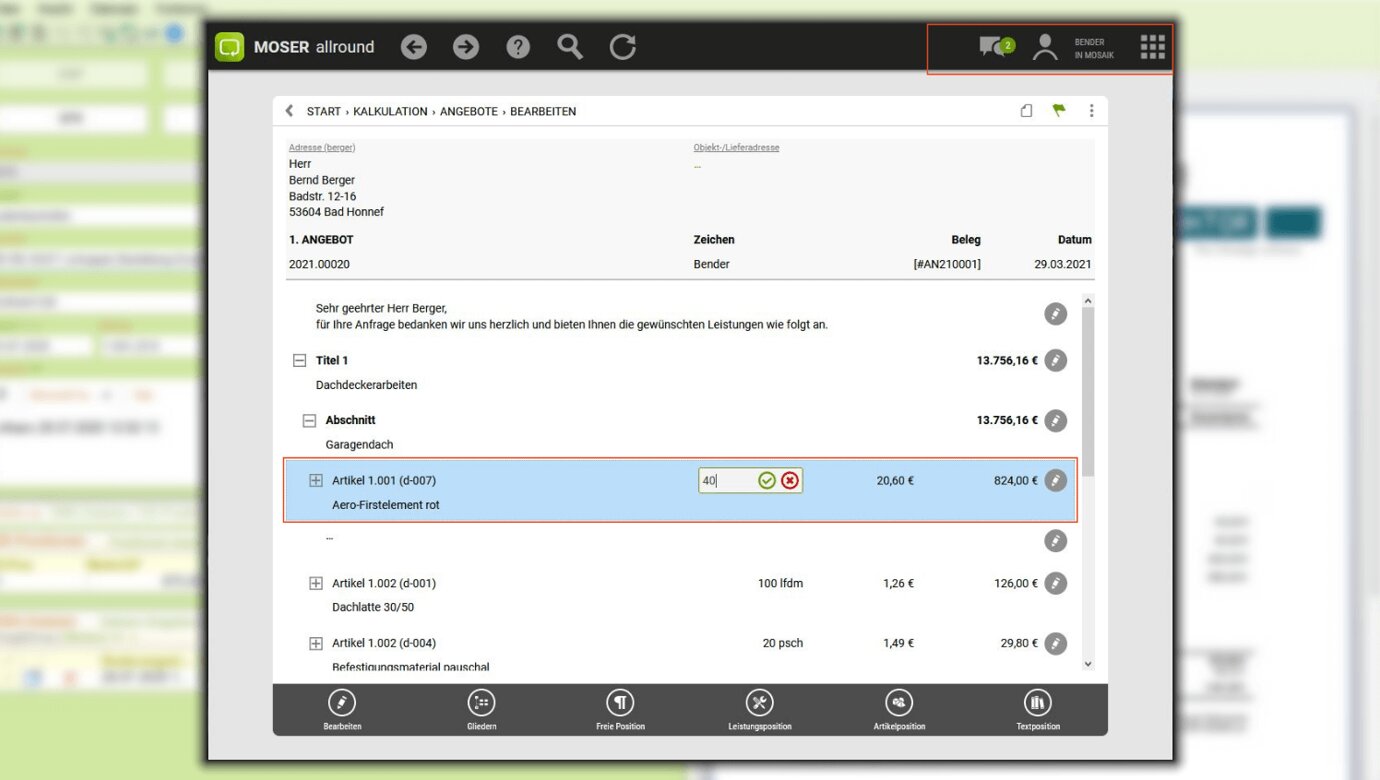The height and width of the screenshot is (780, 1380).
Task: Click the quantity input field showing 40
Action: pyautogui.click(x=725, y=481)
